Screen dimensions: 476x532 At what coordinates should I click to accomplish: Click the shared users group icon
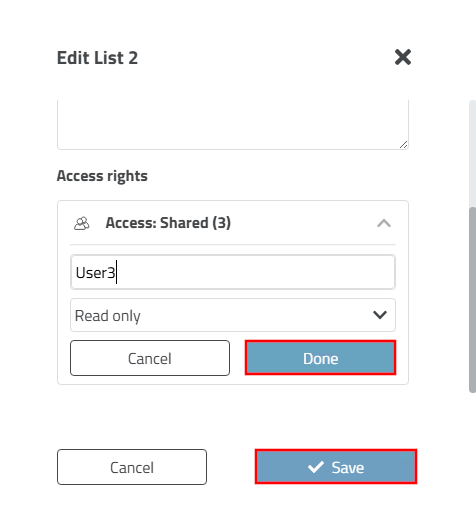tap(82, 224)
